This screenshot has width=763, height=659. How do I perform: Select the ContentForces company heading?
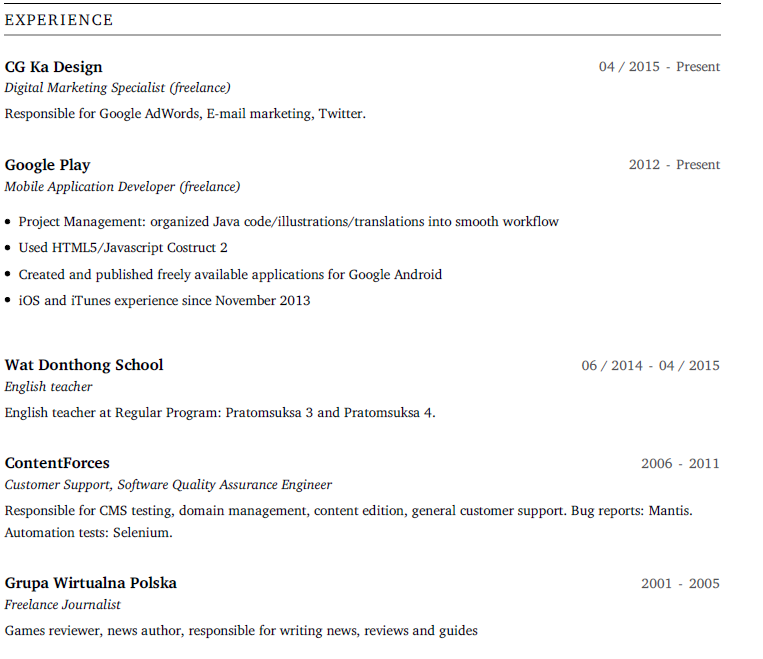57,463
